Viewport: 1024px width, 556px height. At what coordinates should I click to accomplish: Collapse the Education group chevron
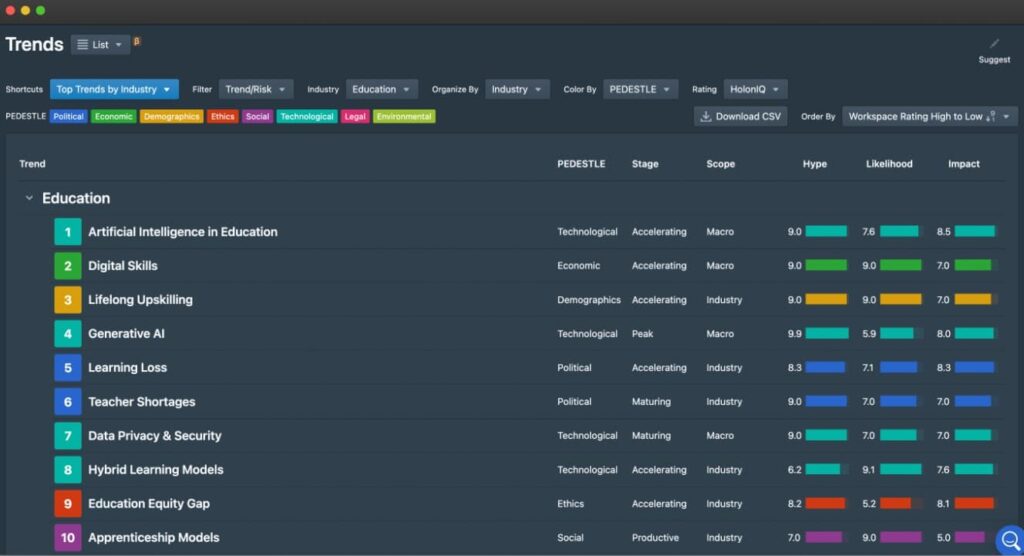pyautogui.click(x=29, y=198)
